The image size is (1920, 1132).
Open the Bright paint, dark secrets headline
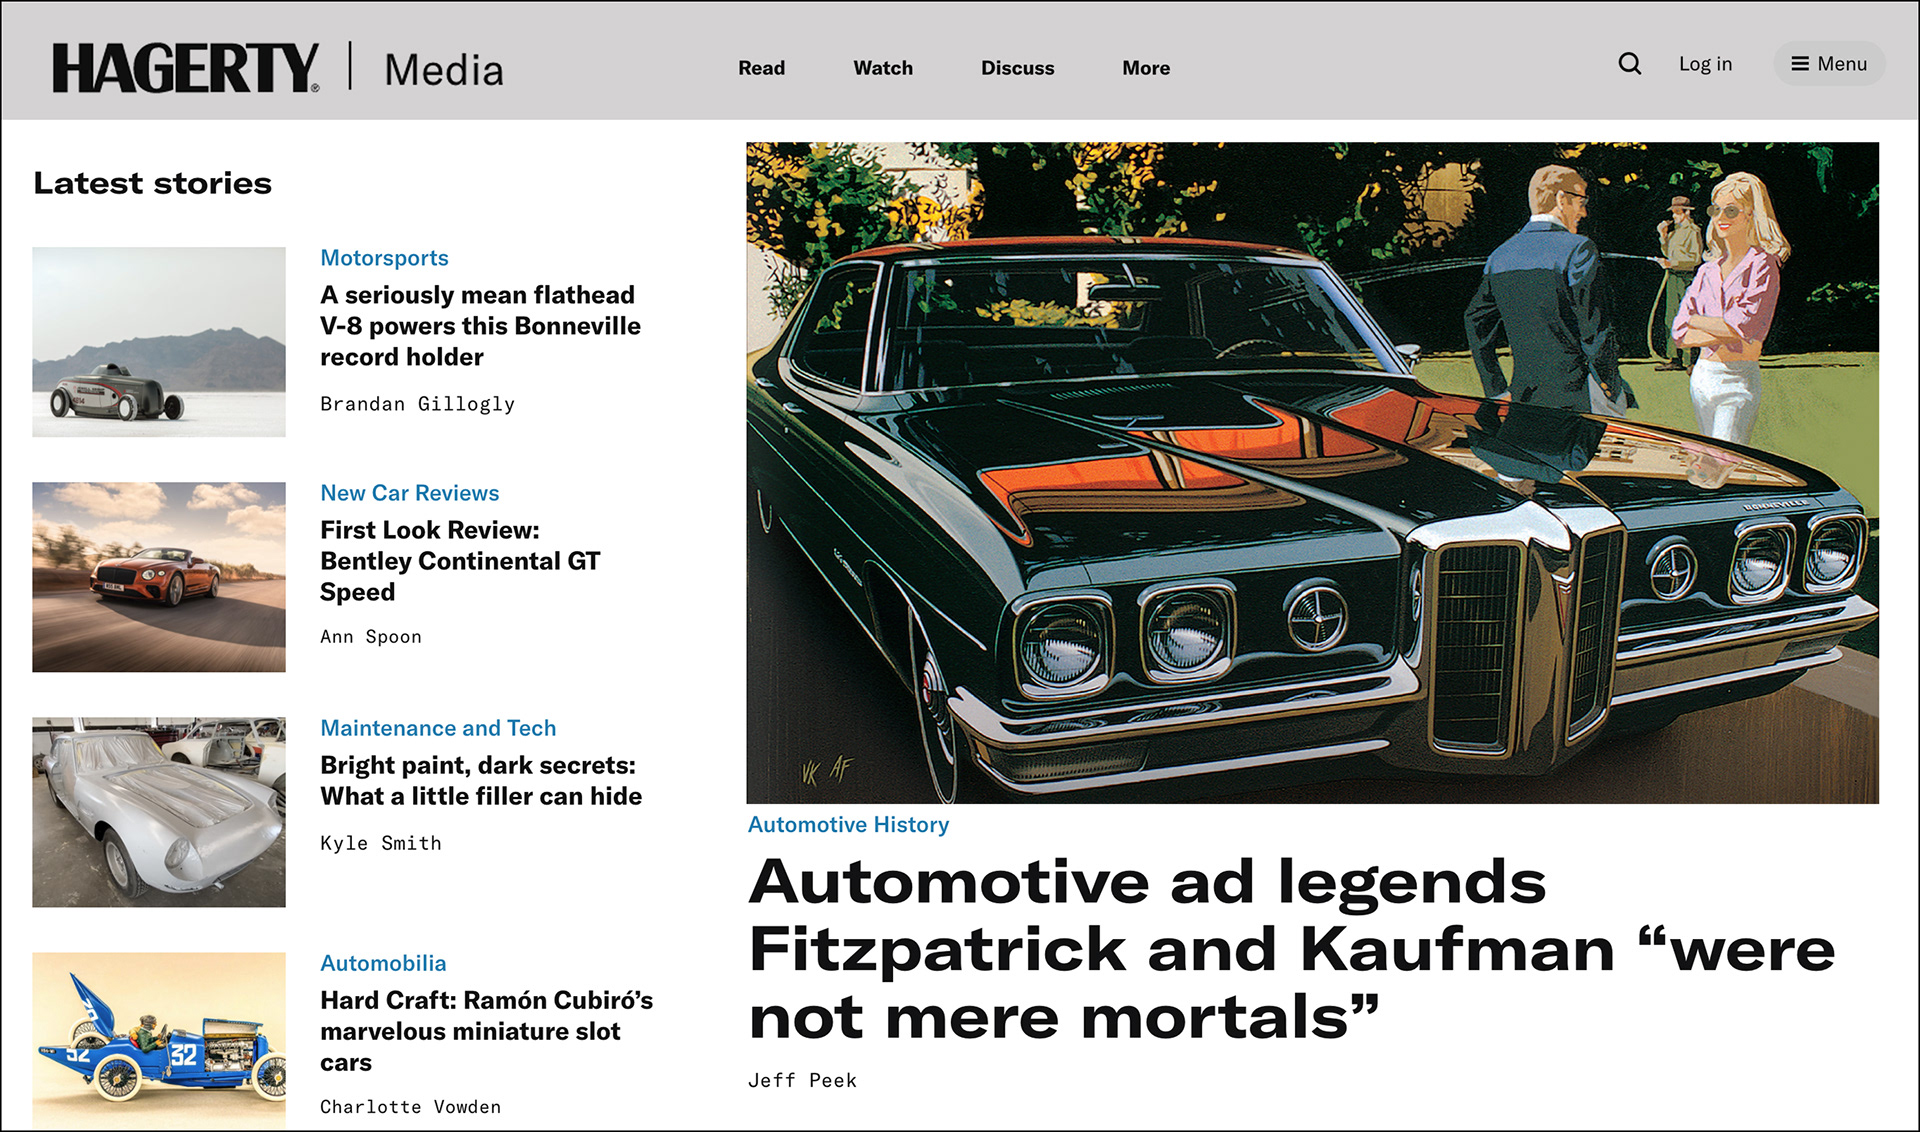pyautogui.click(x=481, y=781)
